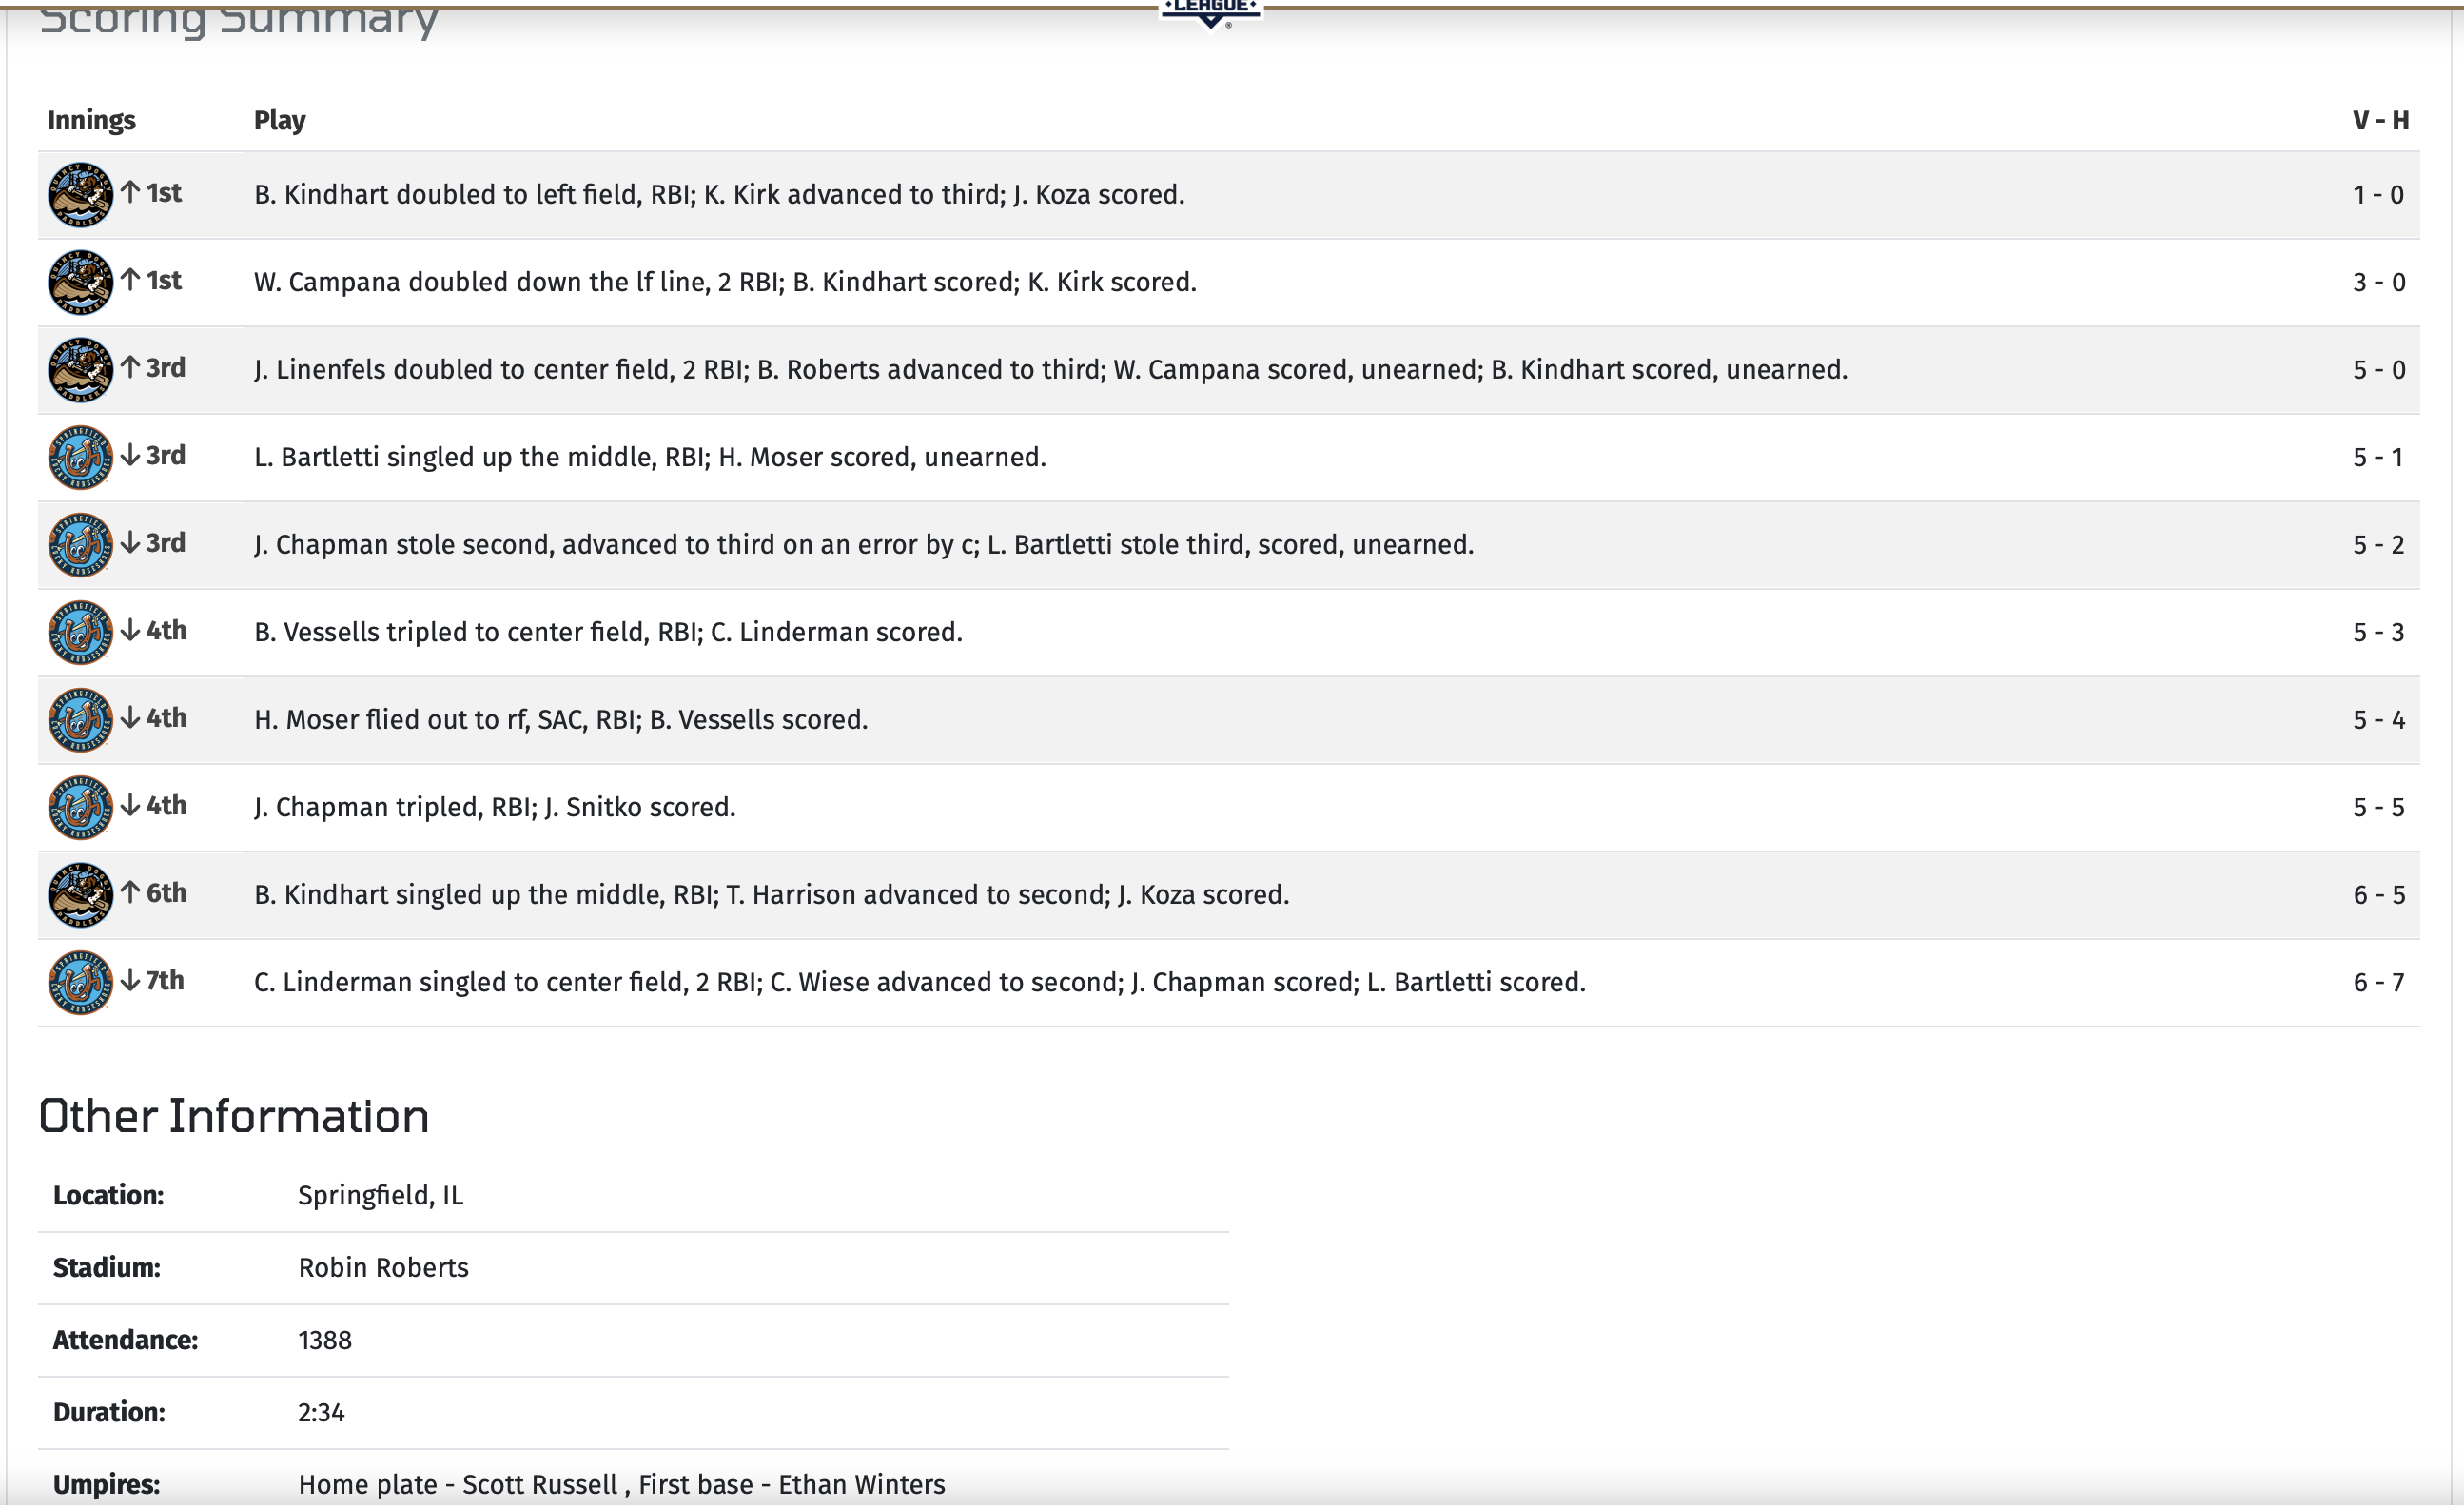The width and height of the screenshot is (2464, 1507).
Task: Select the final score 6 - 7
Action: 2378,983
